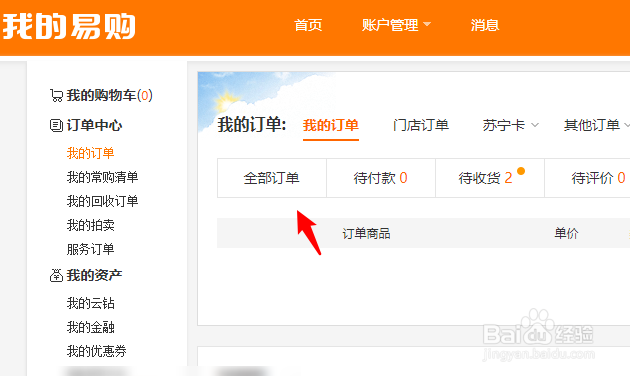Screen dimensions: 630x376
Task: Open 我的资产 section heading
Action: (x=94, y=276)
